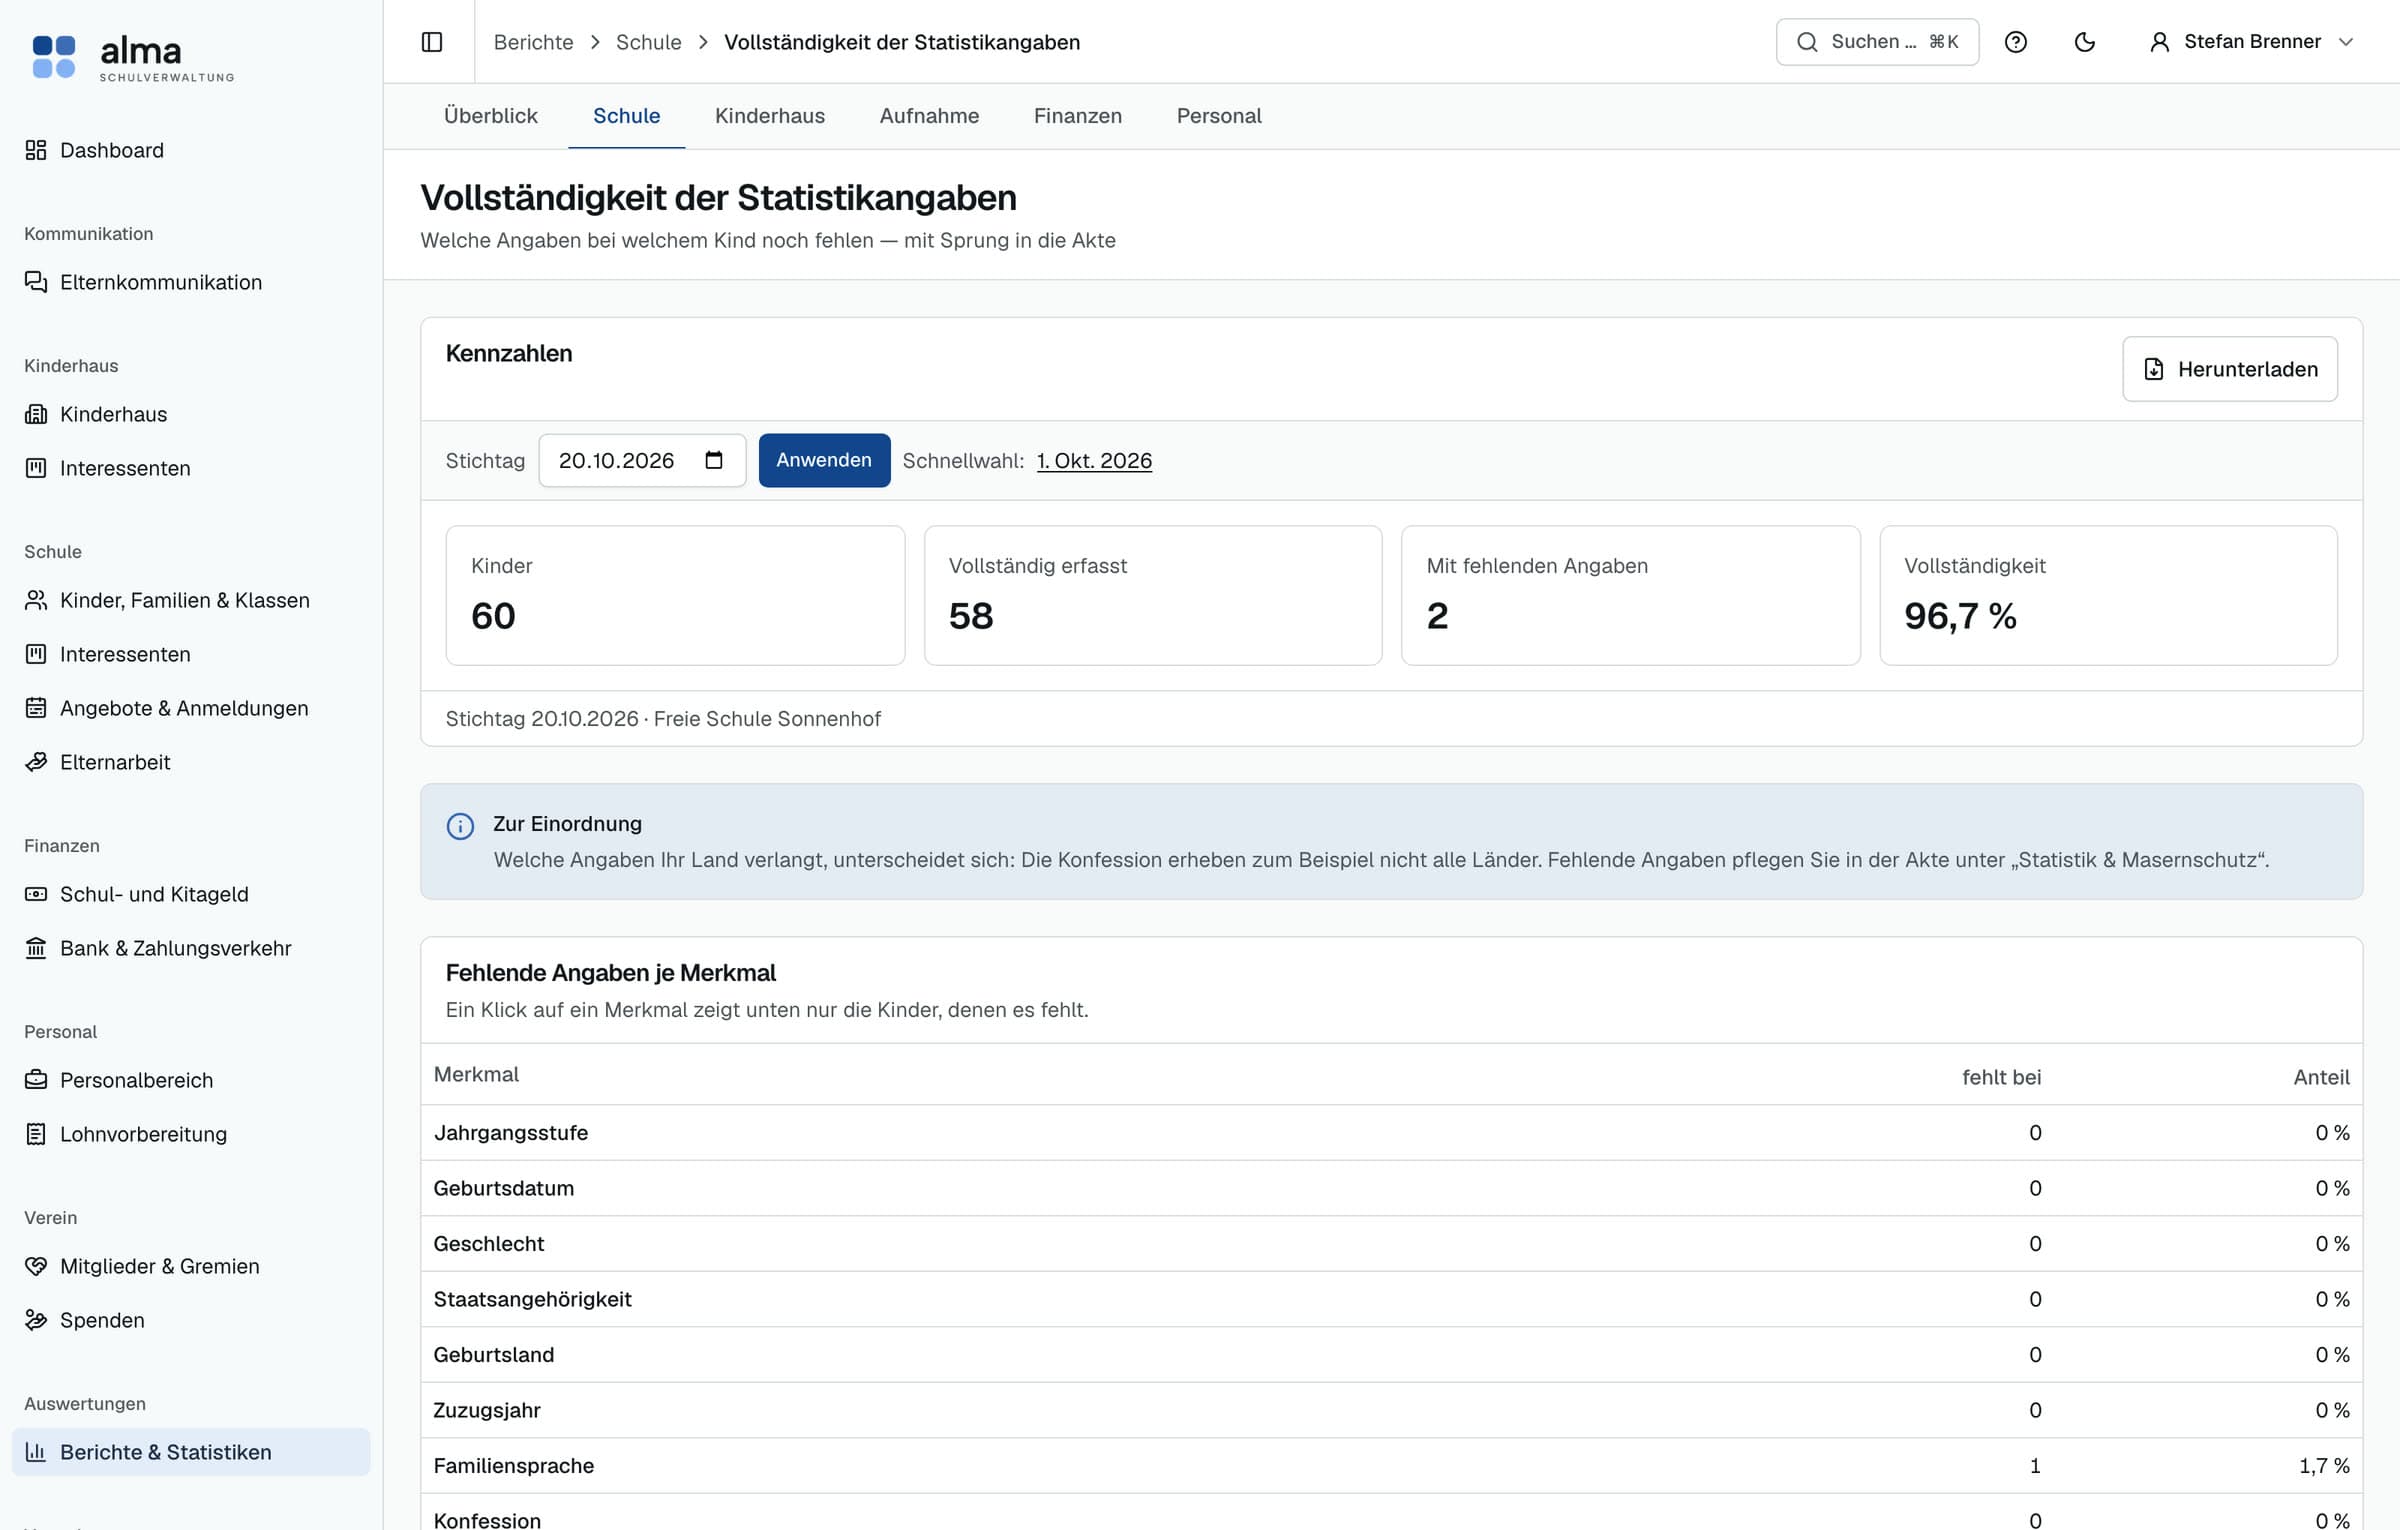The width and height of the screenshot is (2400, 1530).
Task: Click the Dashboard icon in the sidebar
Action: (x=36, y=150)
